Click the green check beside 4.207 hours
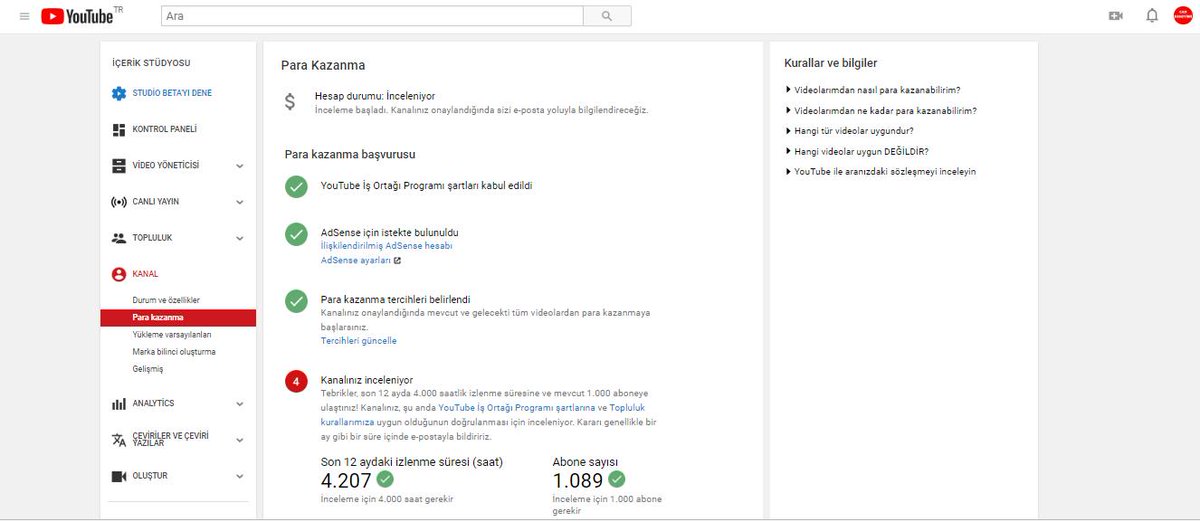Image resolution: width=1200 pixels, height=522 pixels. pos(385,479)
